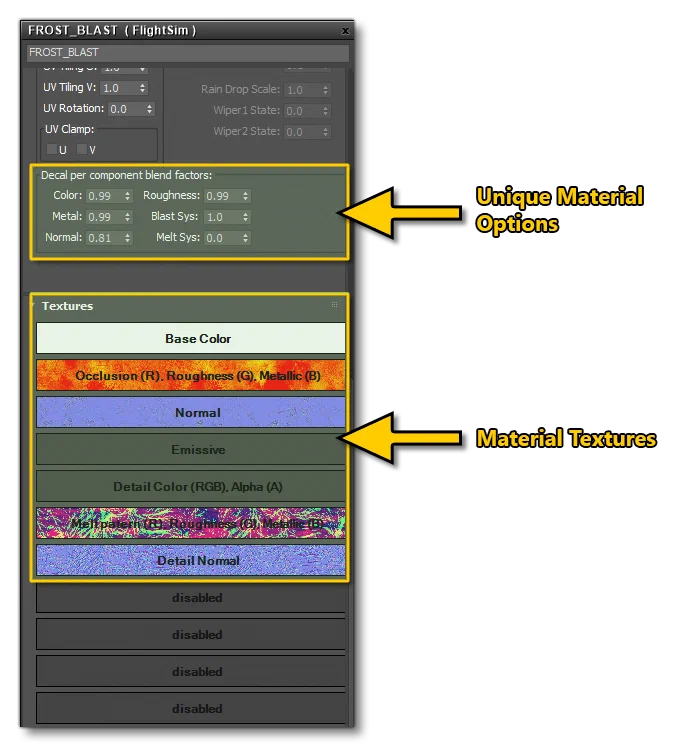
Task: Close the FROST_BLAST material window
Action: click(x=345, y=31)
